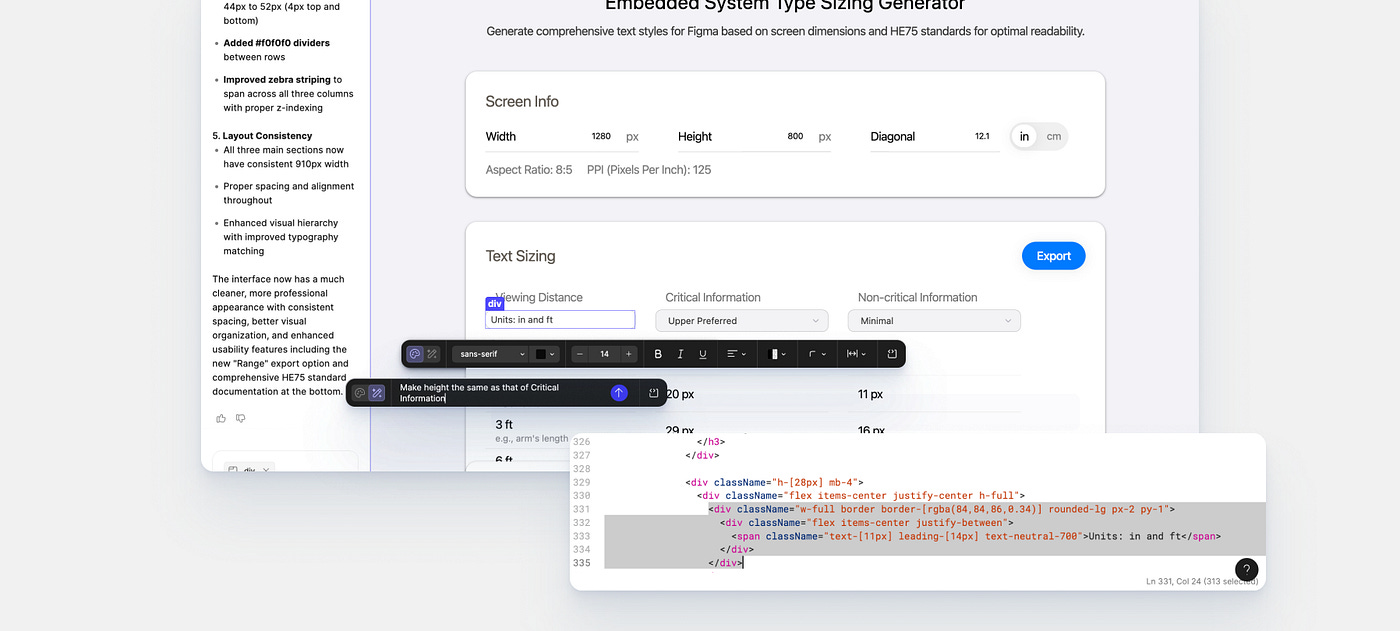Decrease font size with the minus button
The height and width of the screenshot is (631, 1400).
pos(580,354)
